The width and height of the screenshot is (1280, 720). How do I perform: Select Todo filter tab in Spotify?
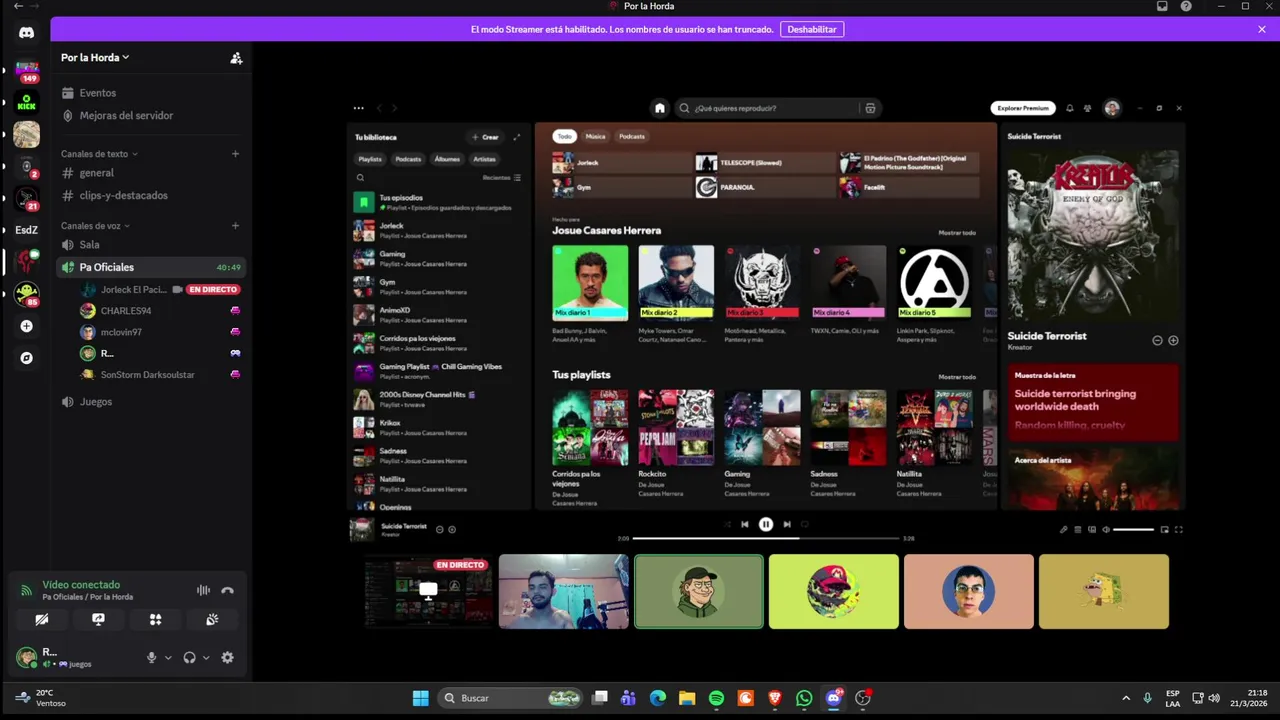click(x=565, y=136)
